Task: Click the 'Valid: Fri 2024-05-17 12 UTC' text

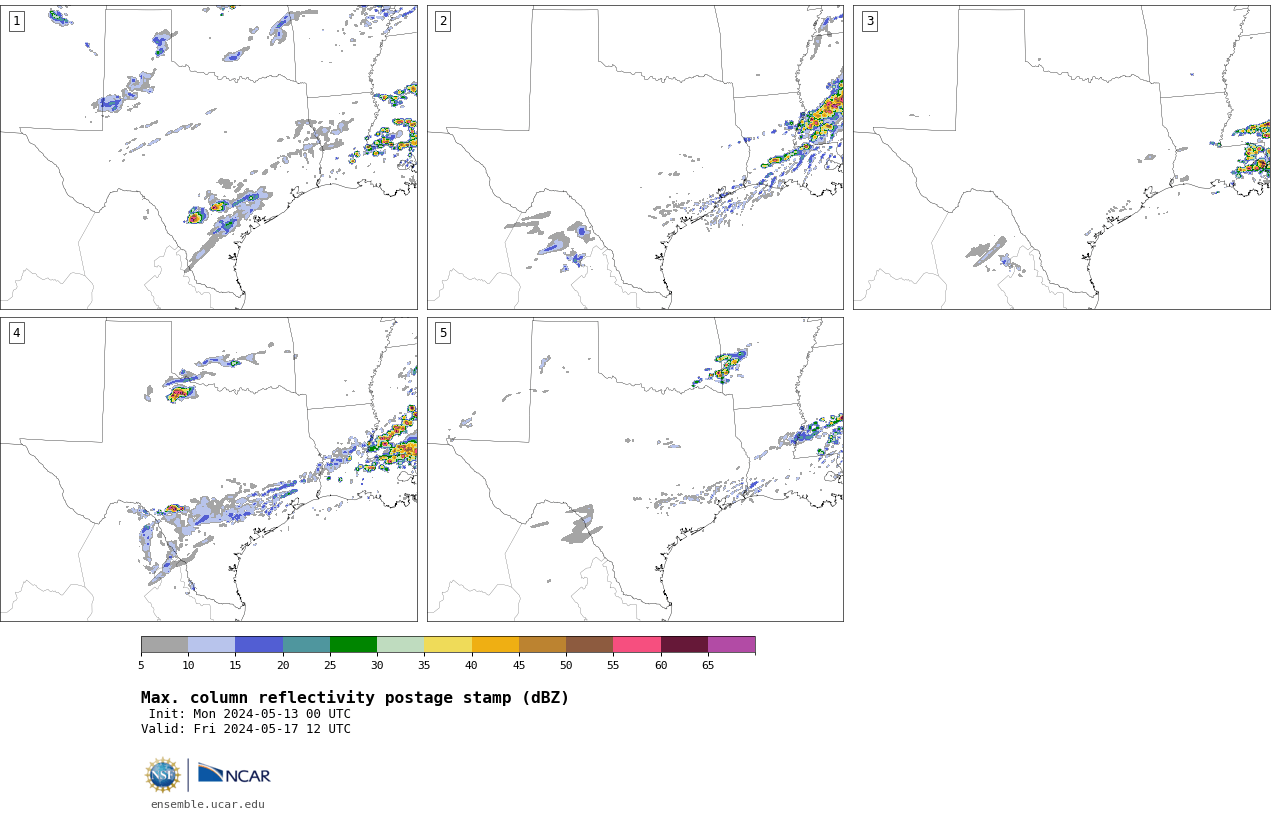Action: click(x=246, y=729)
